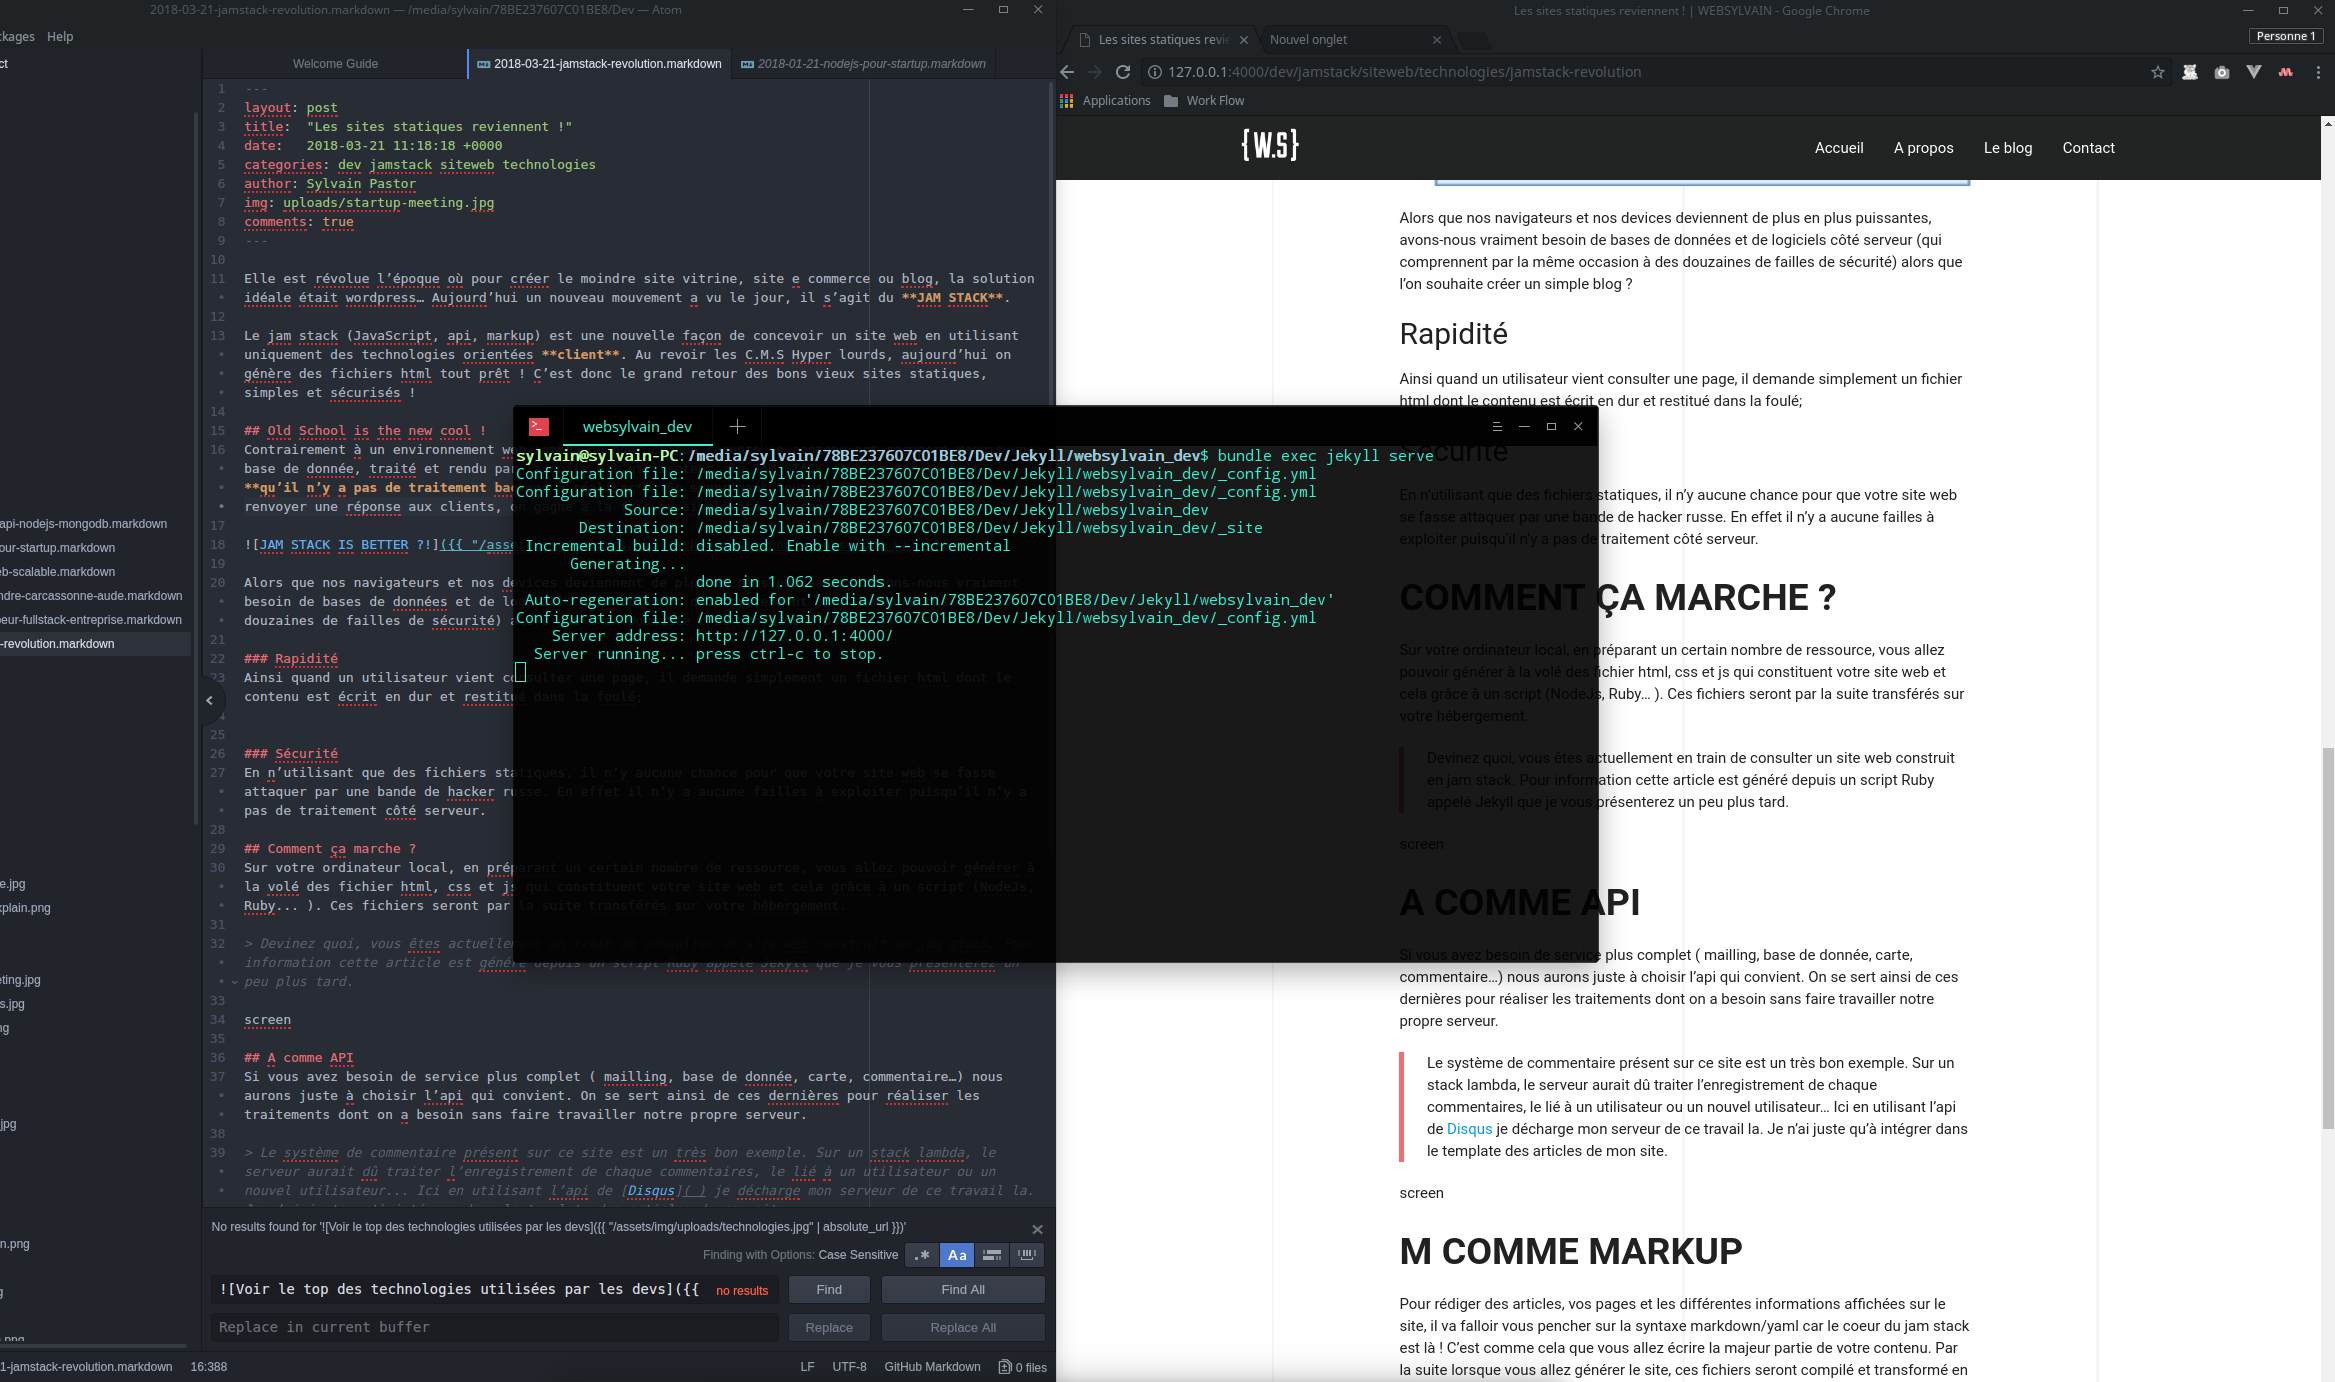Bookmark this page with the star icon
Viewport: 2335px width, 1382px height.
click(2158, 72)
